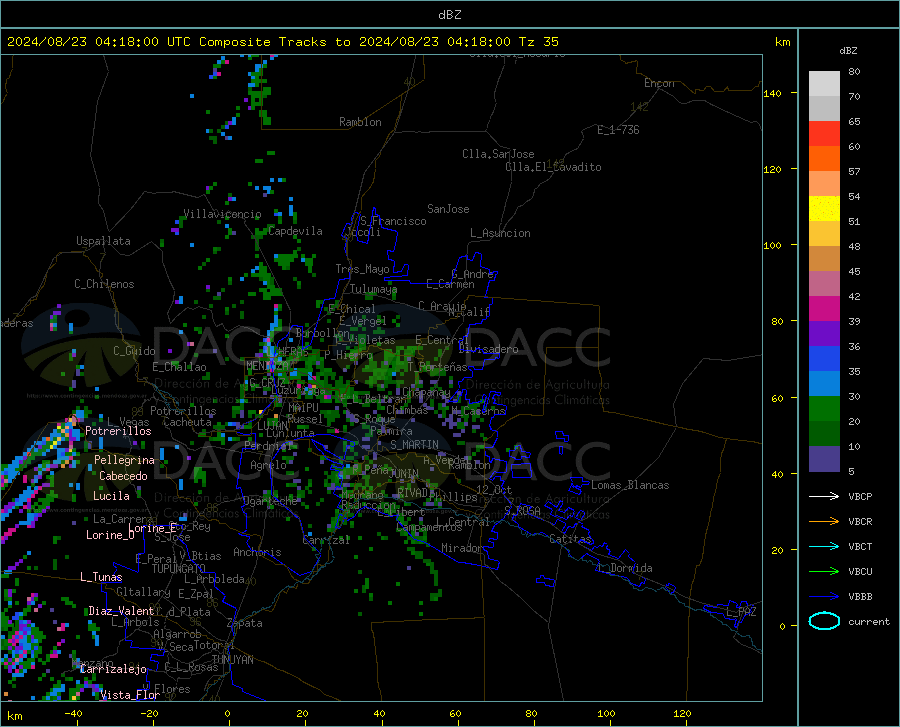Click the 'Tz 35' value in header
Screen dimensions: 900x727
tap(538, 42)
